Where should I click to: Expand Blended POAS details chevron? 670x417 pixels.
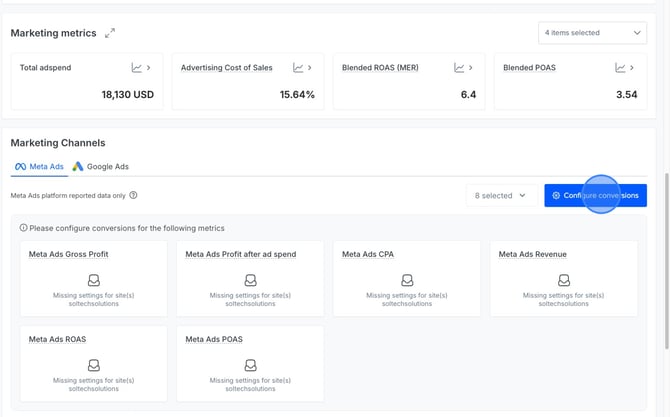coord(633,68)
